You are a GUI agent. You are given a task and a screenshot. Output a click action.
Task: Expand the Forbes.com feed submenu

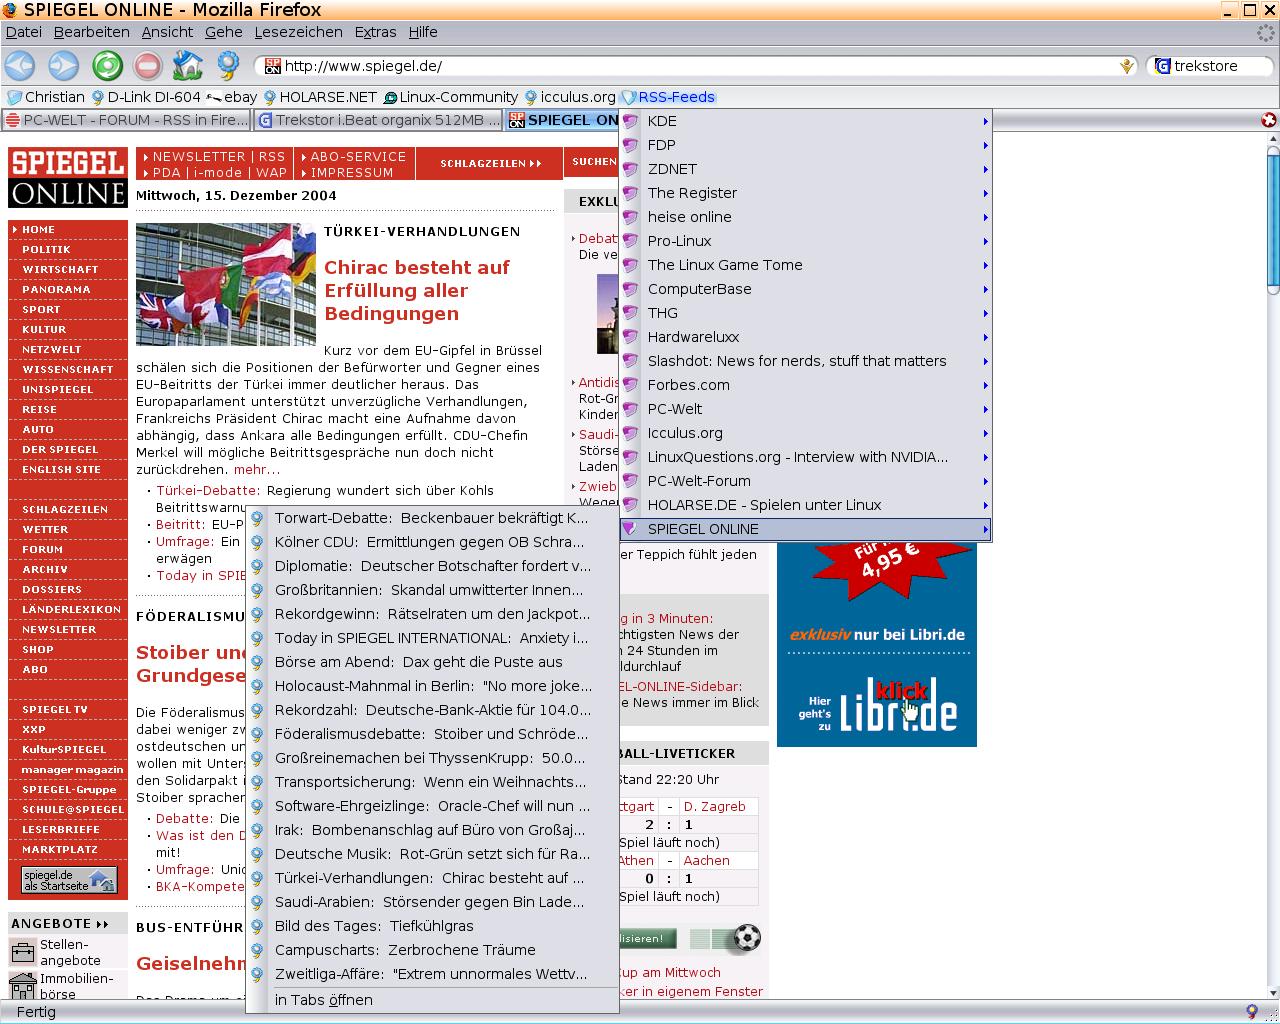(x=985, y=385)
